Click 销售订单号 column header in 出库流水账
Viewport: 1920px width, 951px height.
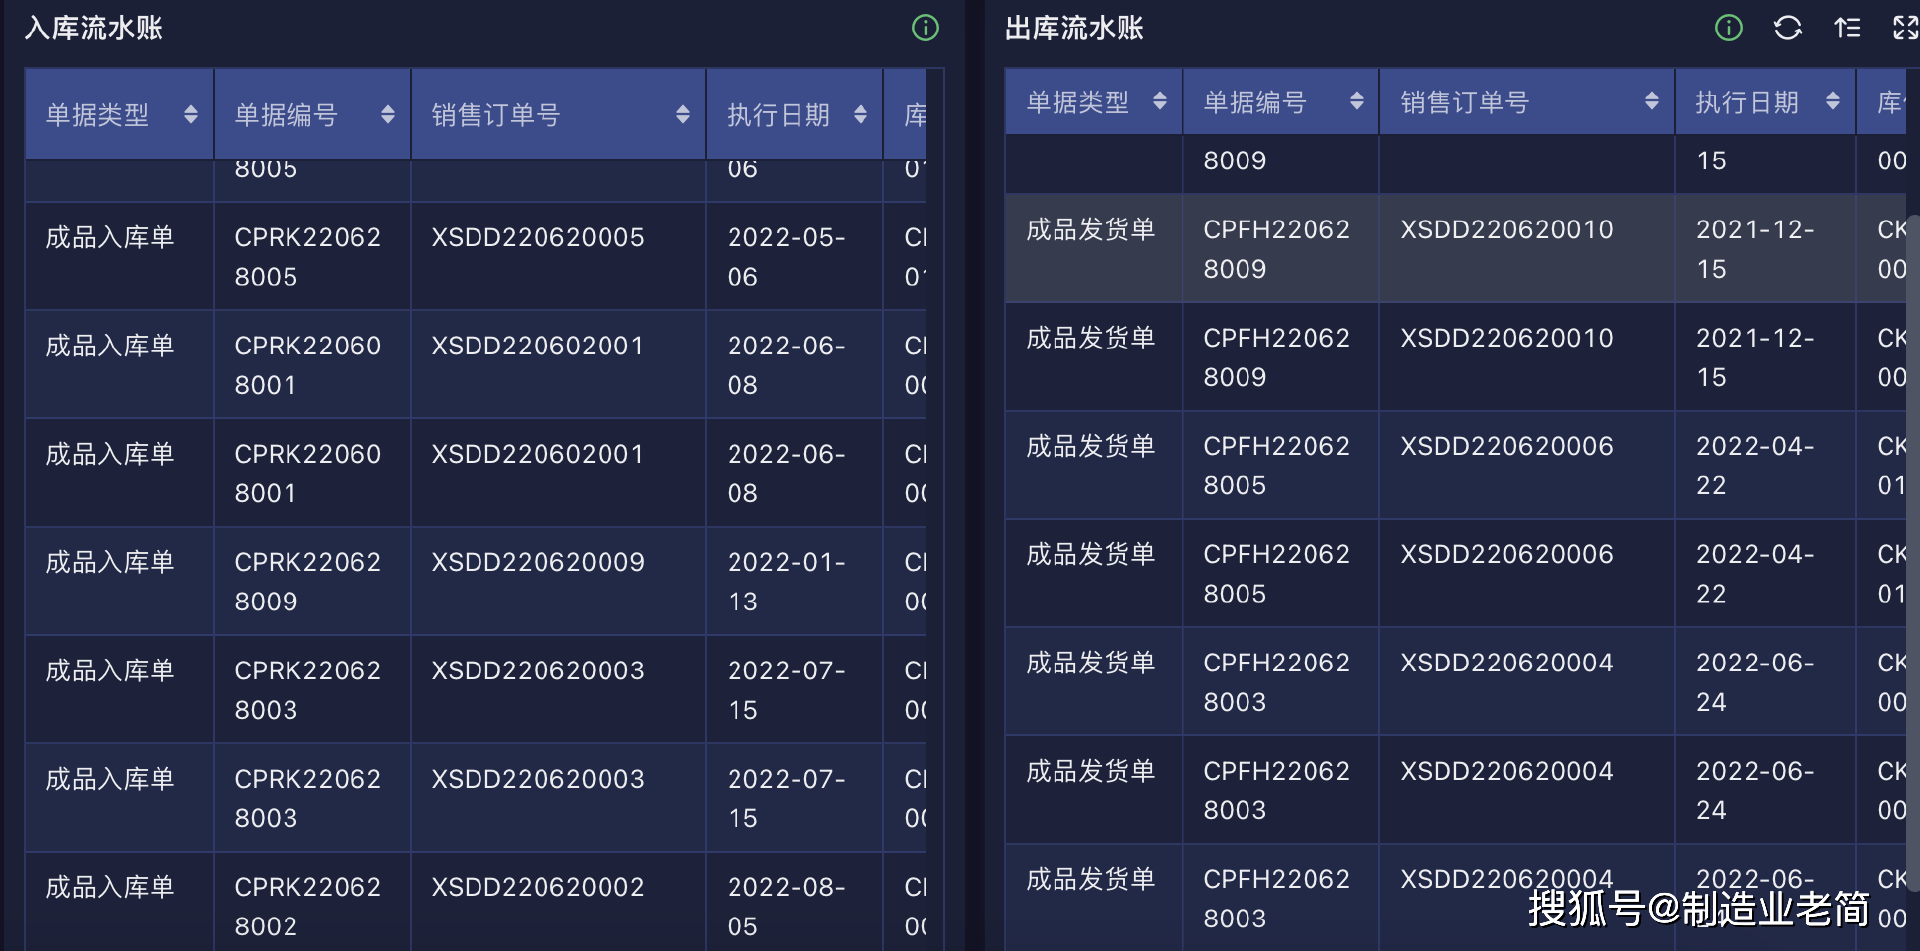(x=1526, y=101)
